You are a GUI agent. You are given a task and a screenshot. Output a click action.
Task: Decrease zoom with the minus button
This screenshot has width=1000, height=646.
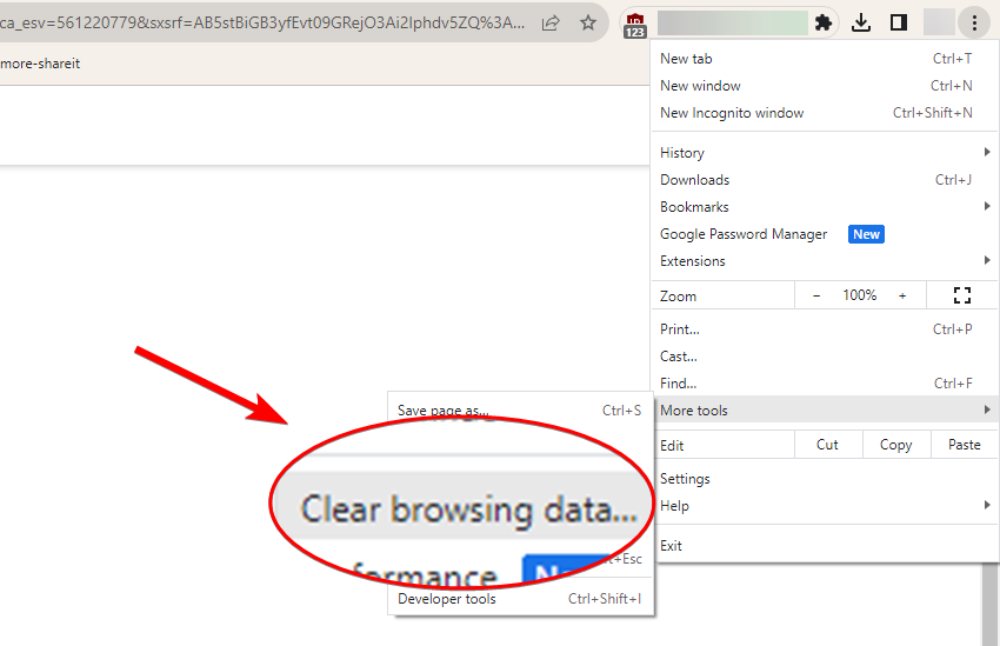[x=816, y=296]
